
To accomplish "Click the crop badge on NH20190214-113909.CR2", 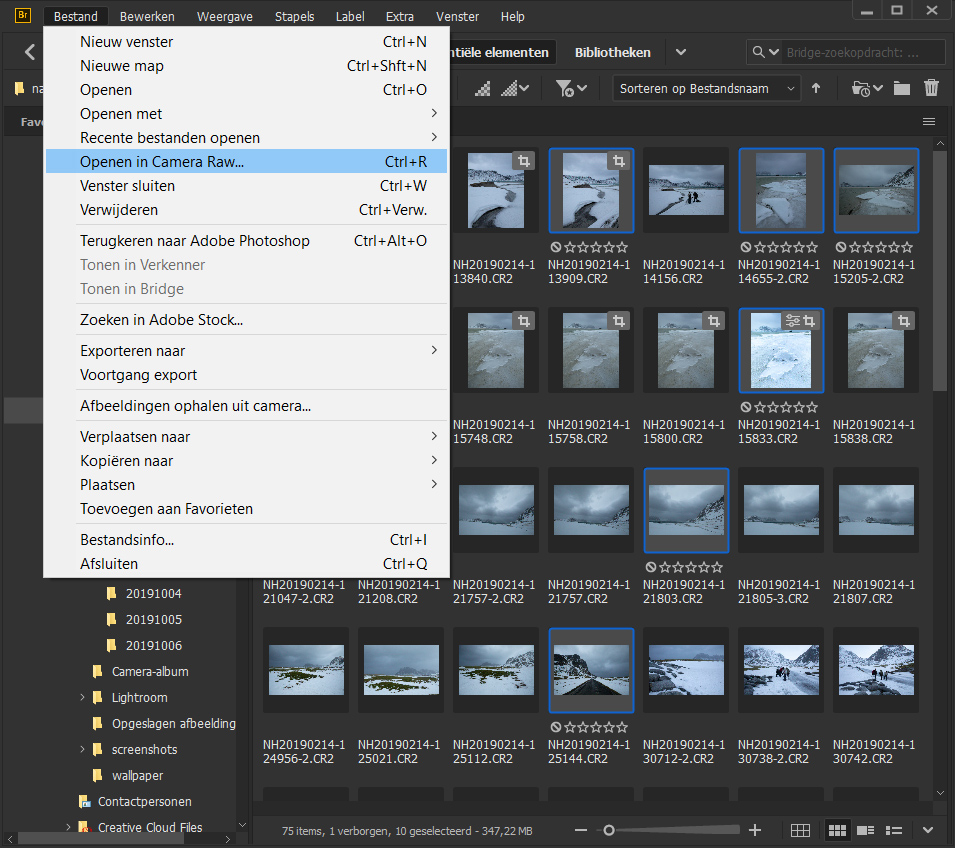I will 619,161.
